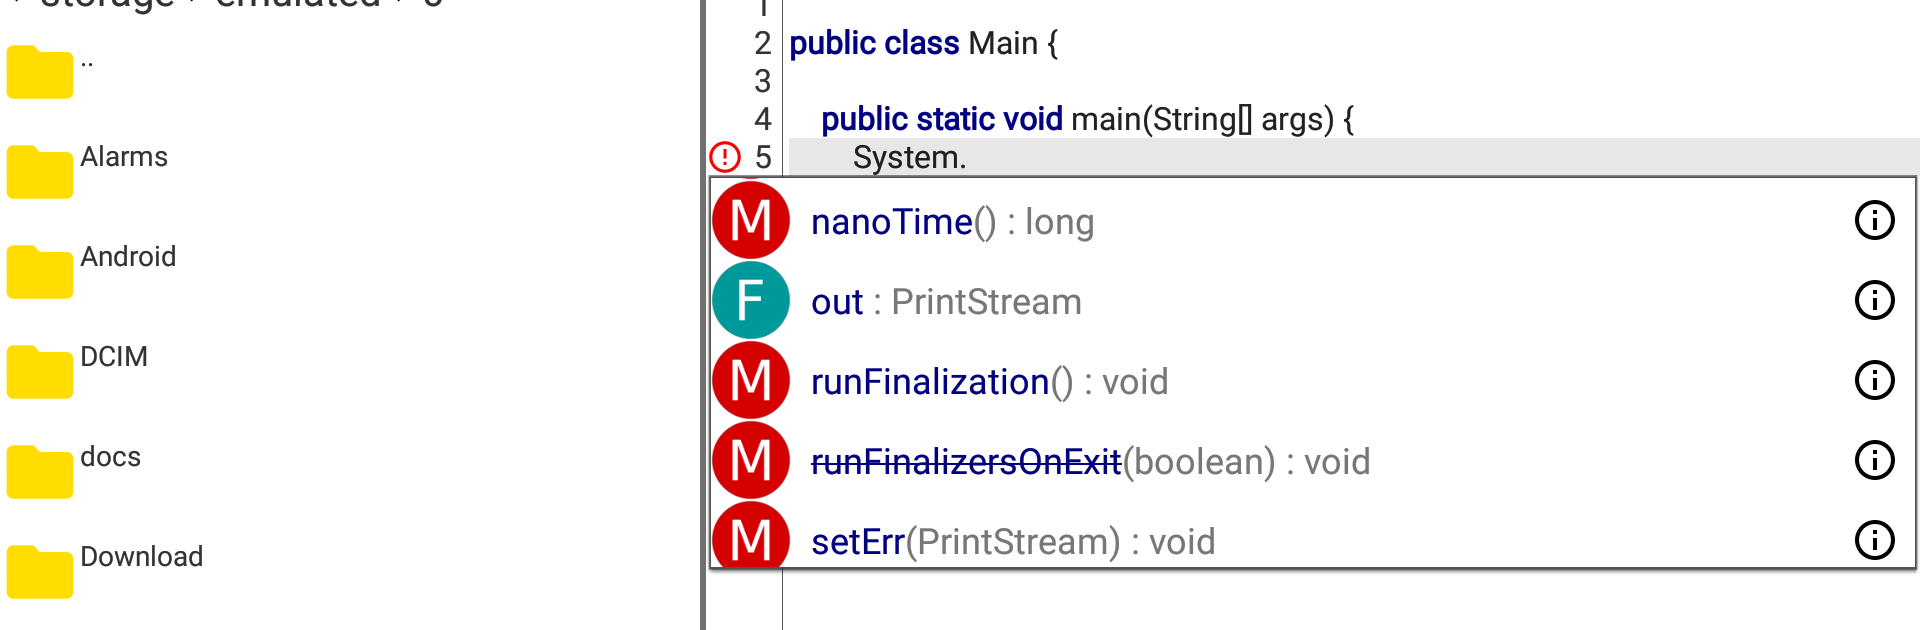Click the DCIM folder icon

pyautogui.click(x=40, y=371)
